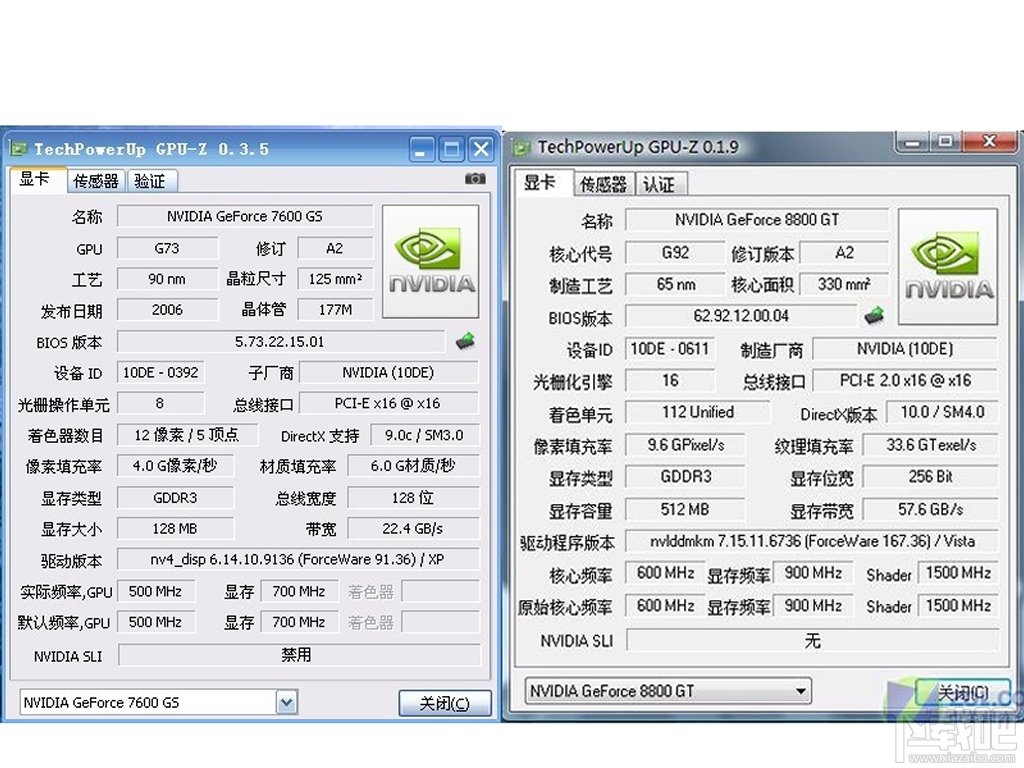The image size is (1024, 768).
Task: Click the camera screenshot icon in GPU-Z 0.3.5
Action: coord(475,179)
